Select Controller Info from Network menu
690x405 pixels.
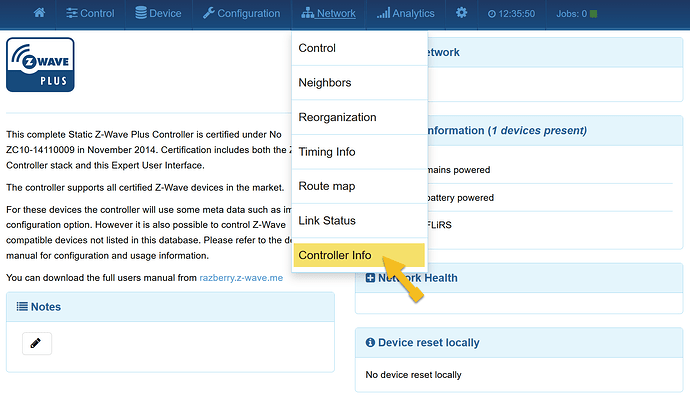coord(359,255)
